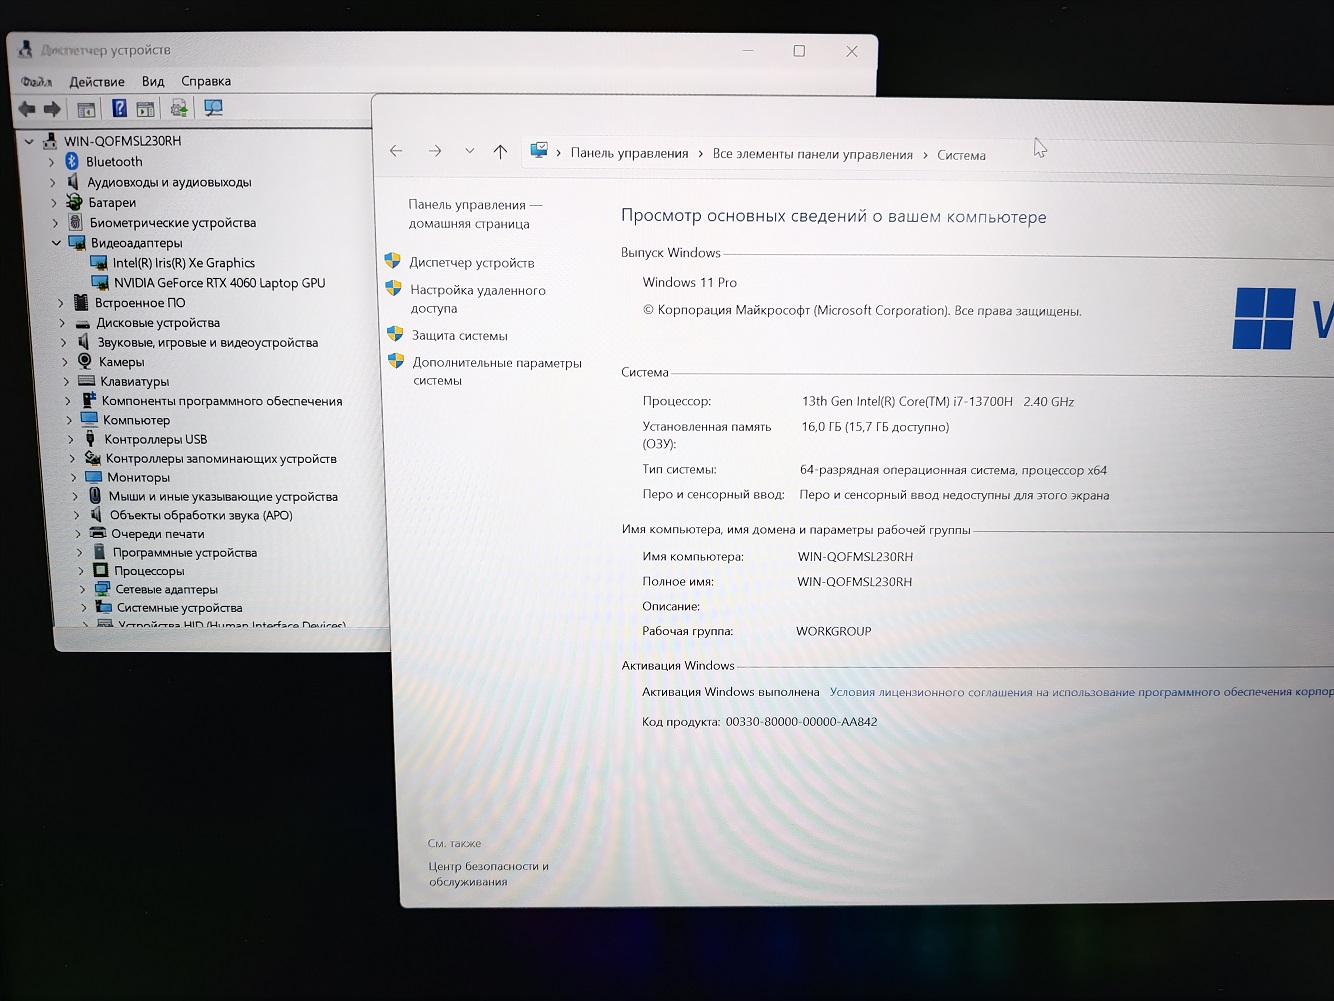This screenshot has width=1334, height=1001.
Task: Expand the Встроенное ПО node arrow
Action: click(60, 302)
